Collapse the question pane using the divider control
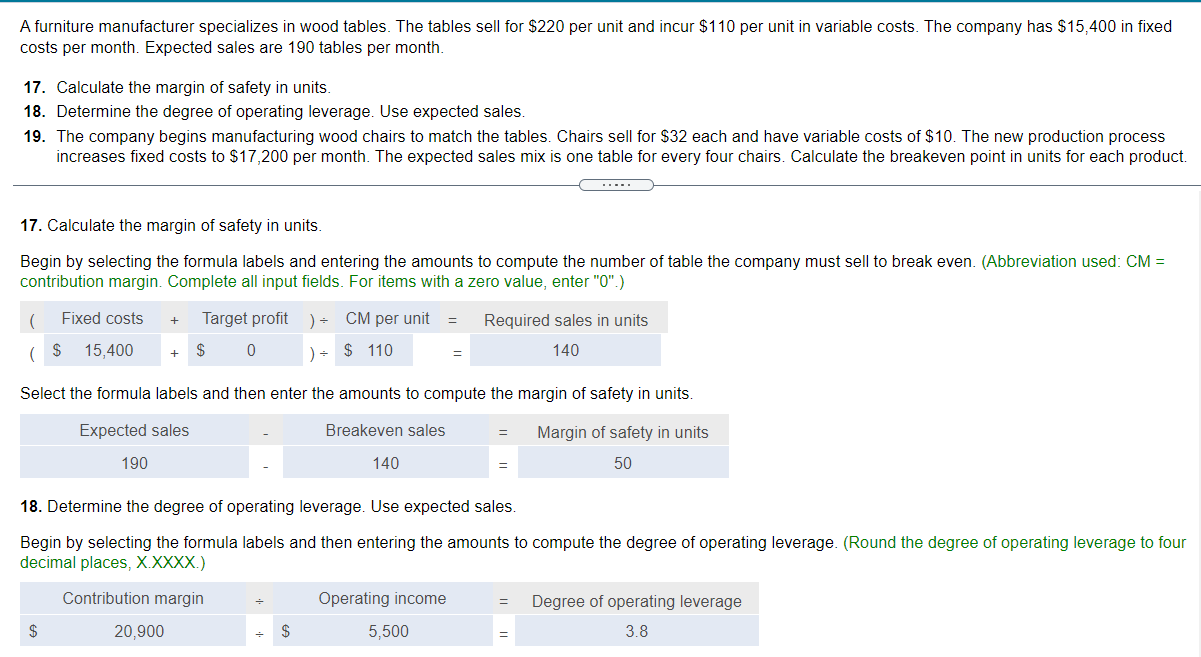The width and height of the screenshot is (1201, 657). (616, 185)
